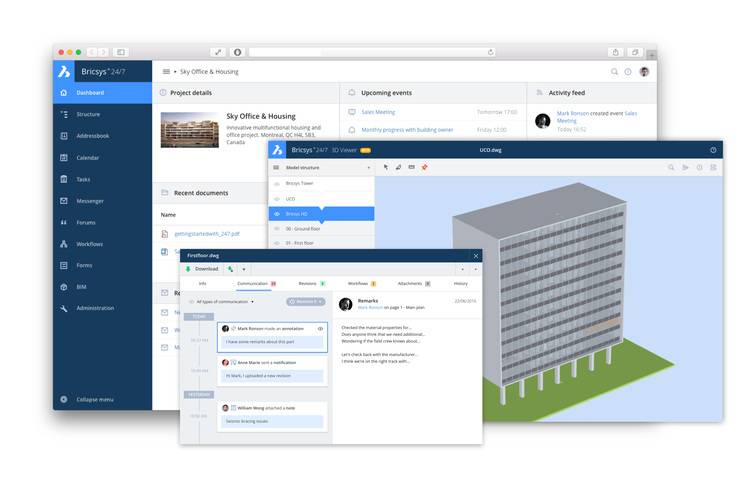This screenshot has width=750, height=477.
Task: Open the Structure section in sidebar
Action: point(88,114)
